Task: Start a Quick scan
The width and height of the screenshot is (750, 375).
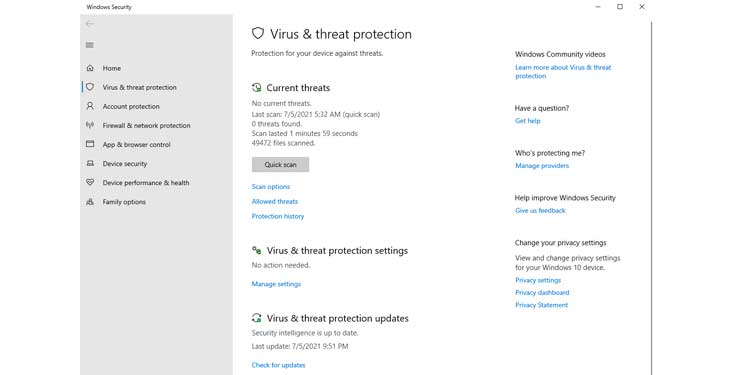Action: [280, 165]
